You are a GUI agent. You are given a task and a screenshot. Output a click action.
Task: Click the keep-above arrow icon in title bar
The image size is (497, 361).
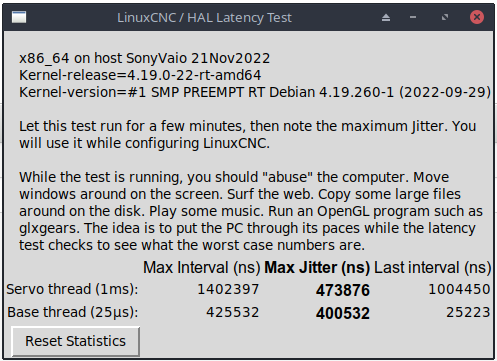tap(386, 17)
